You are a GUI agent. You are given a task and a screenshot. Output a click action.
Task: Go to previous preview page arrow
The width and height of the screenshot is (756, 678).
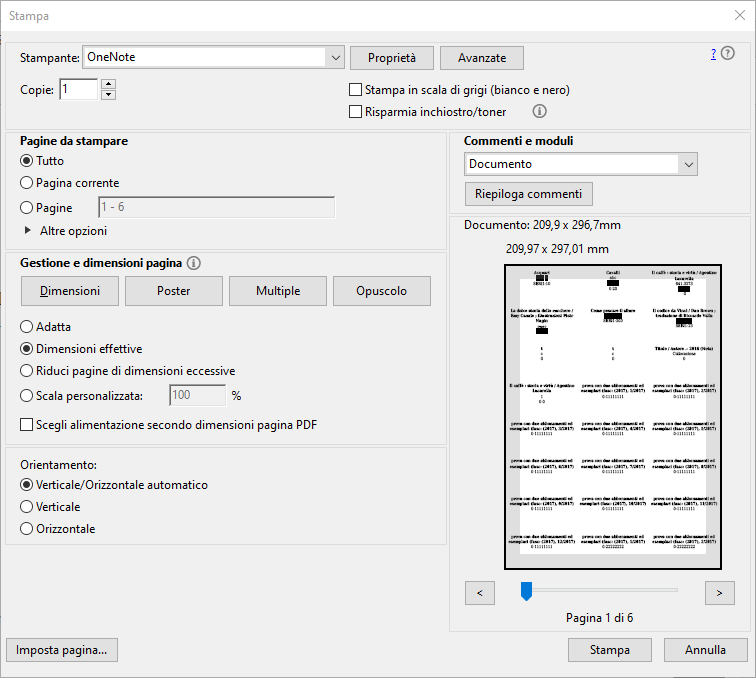[x=480, y=593]
